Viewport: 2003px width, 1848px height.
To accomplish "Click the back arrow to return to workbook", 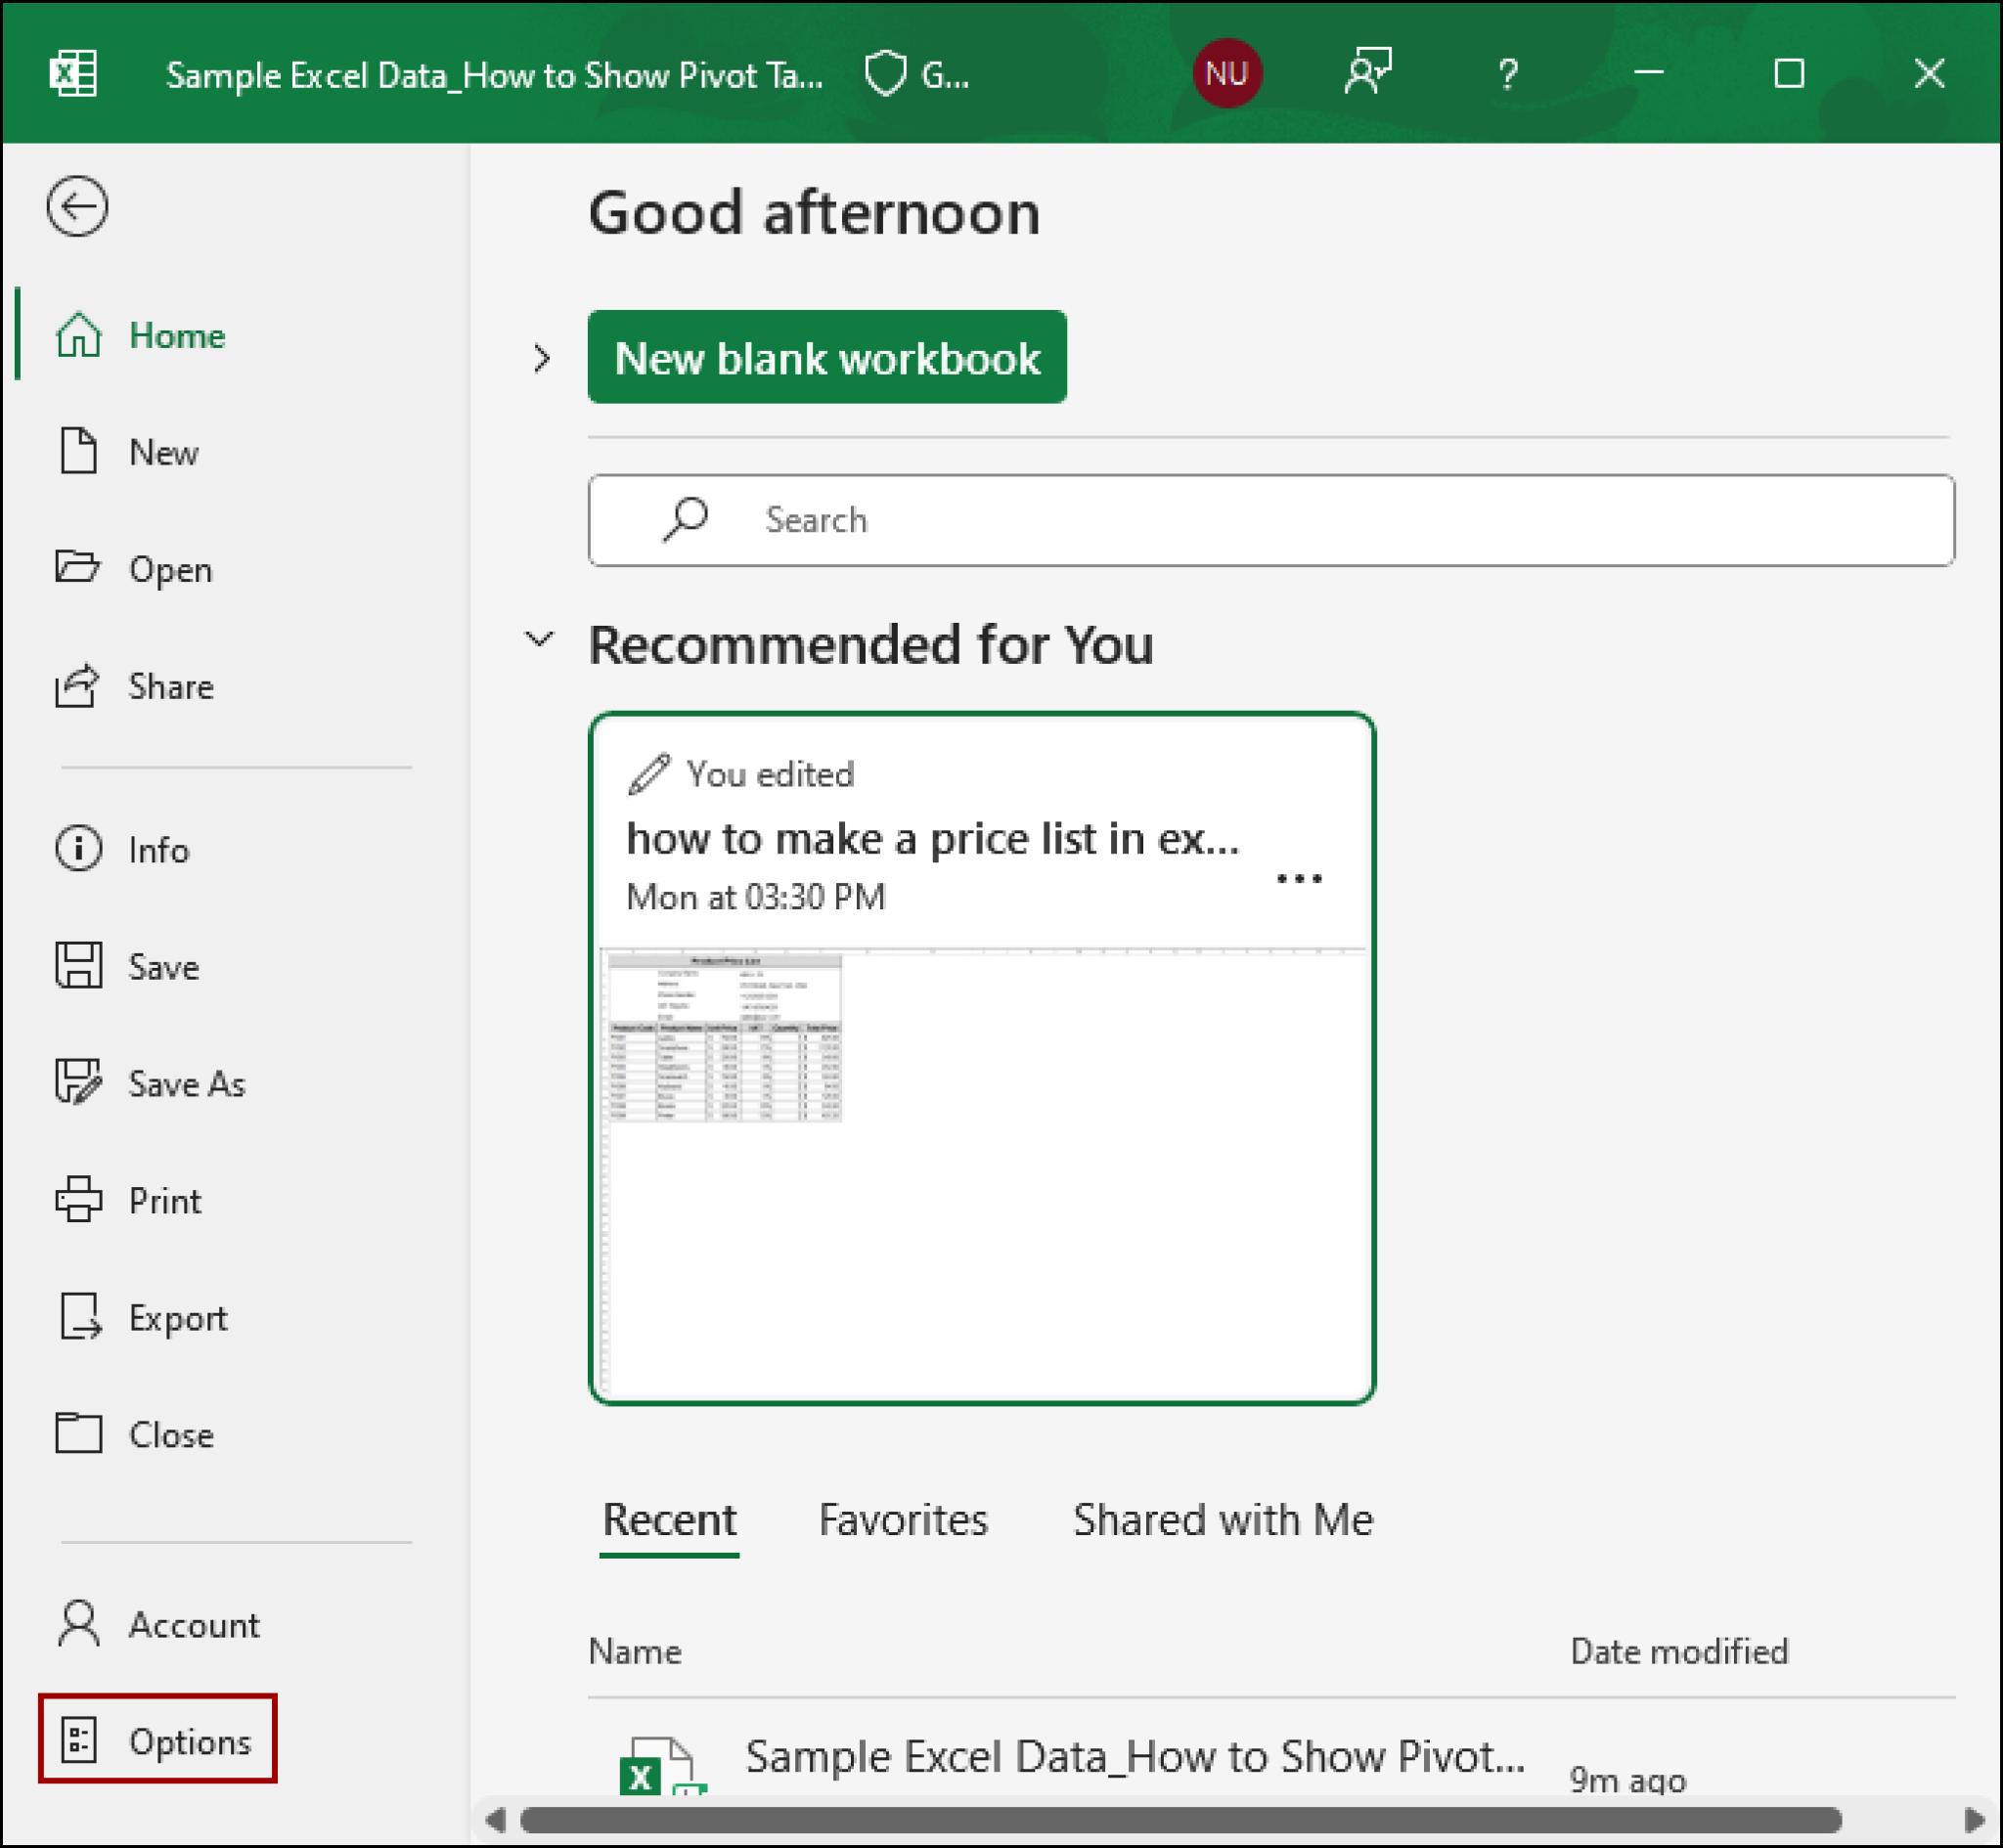I will 76,207.
